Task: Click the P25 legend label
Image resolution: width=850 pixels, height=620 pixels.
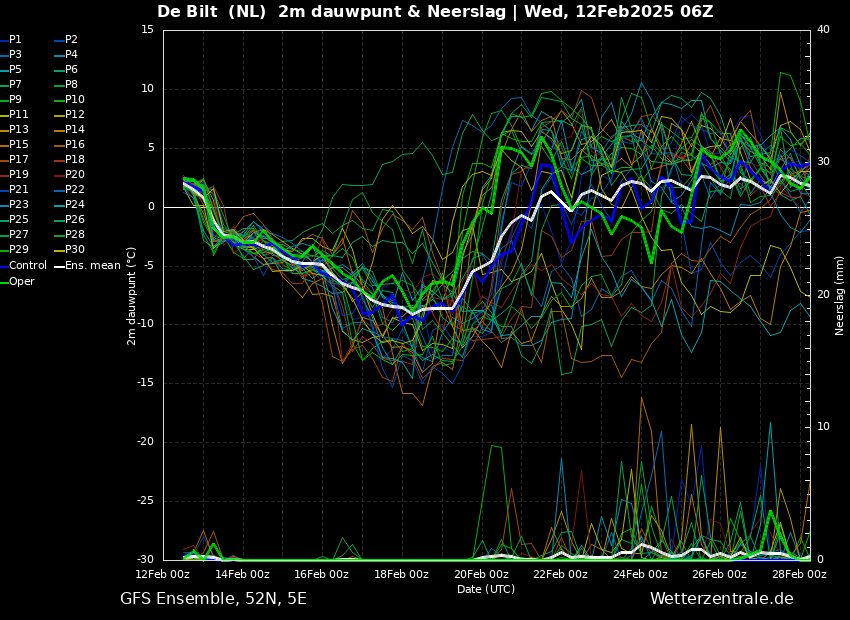Action: [x=18, y=219]
